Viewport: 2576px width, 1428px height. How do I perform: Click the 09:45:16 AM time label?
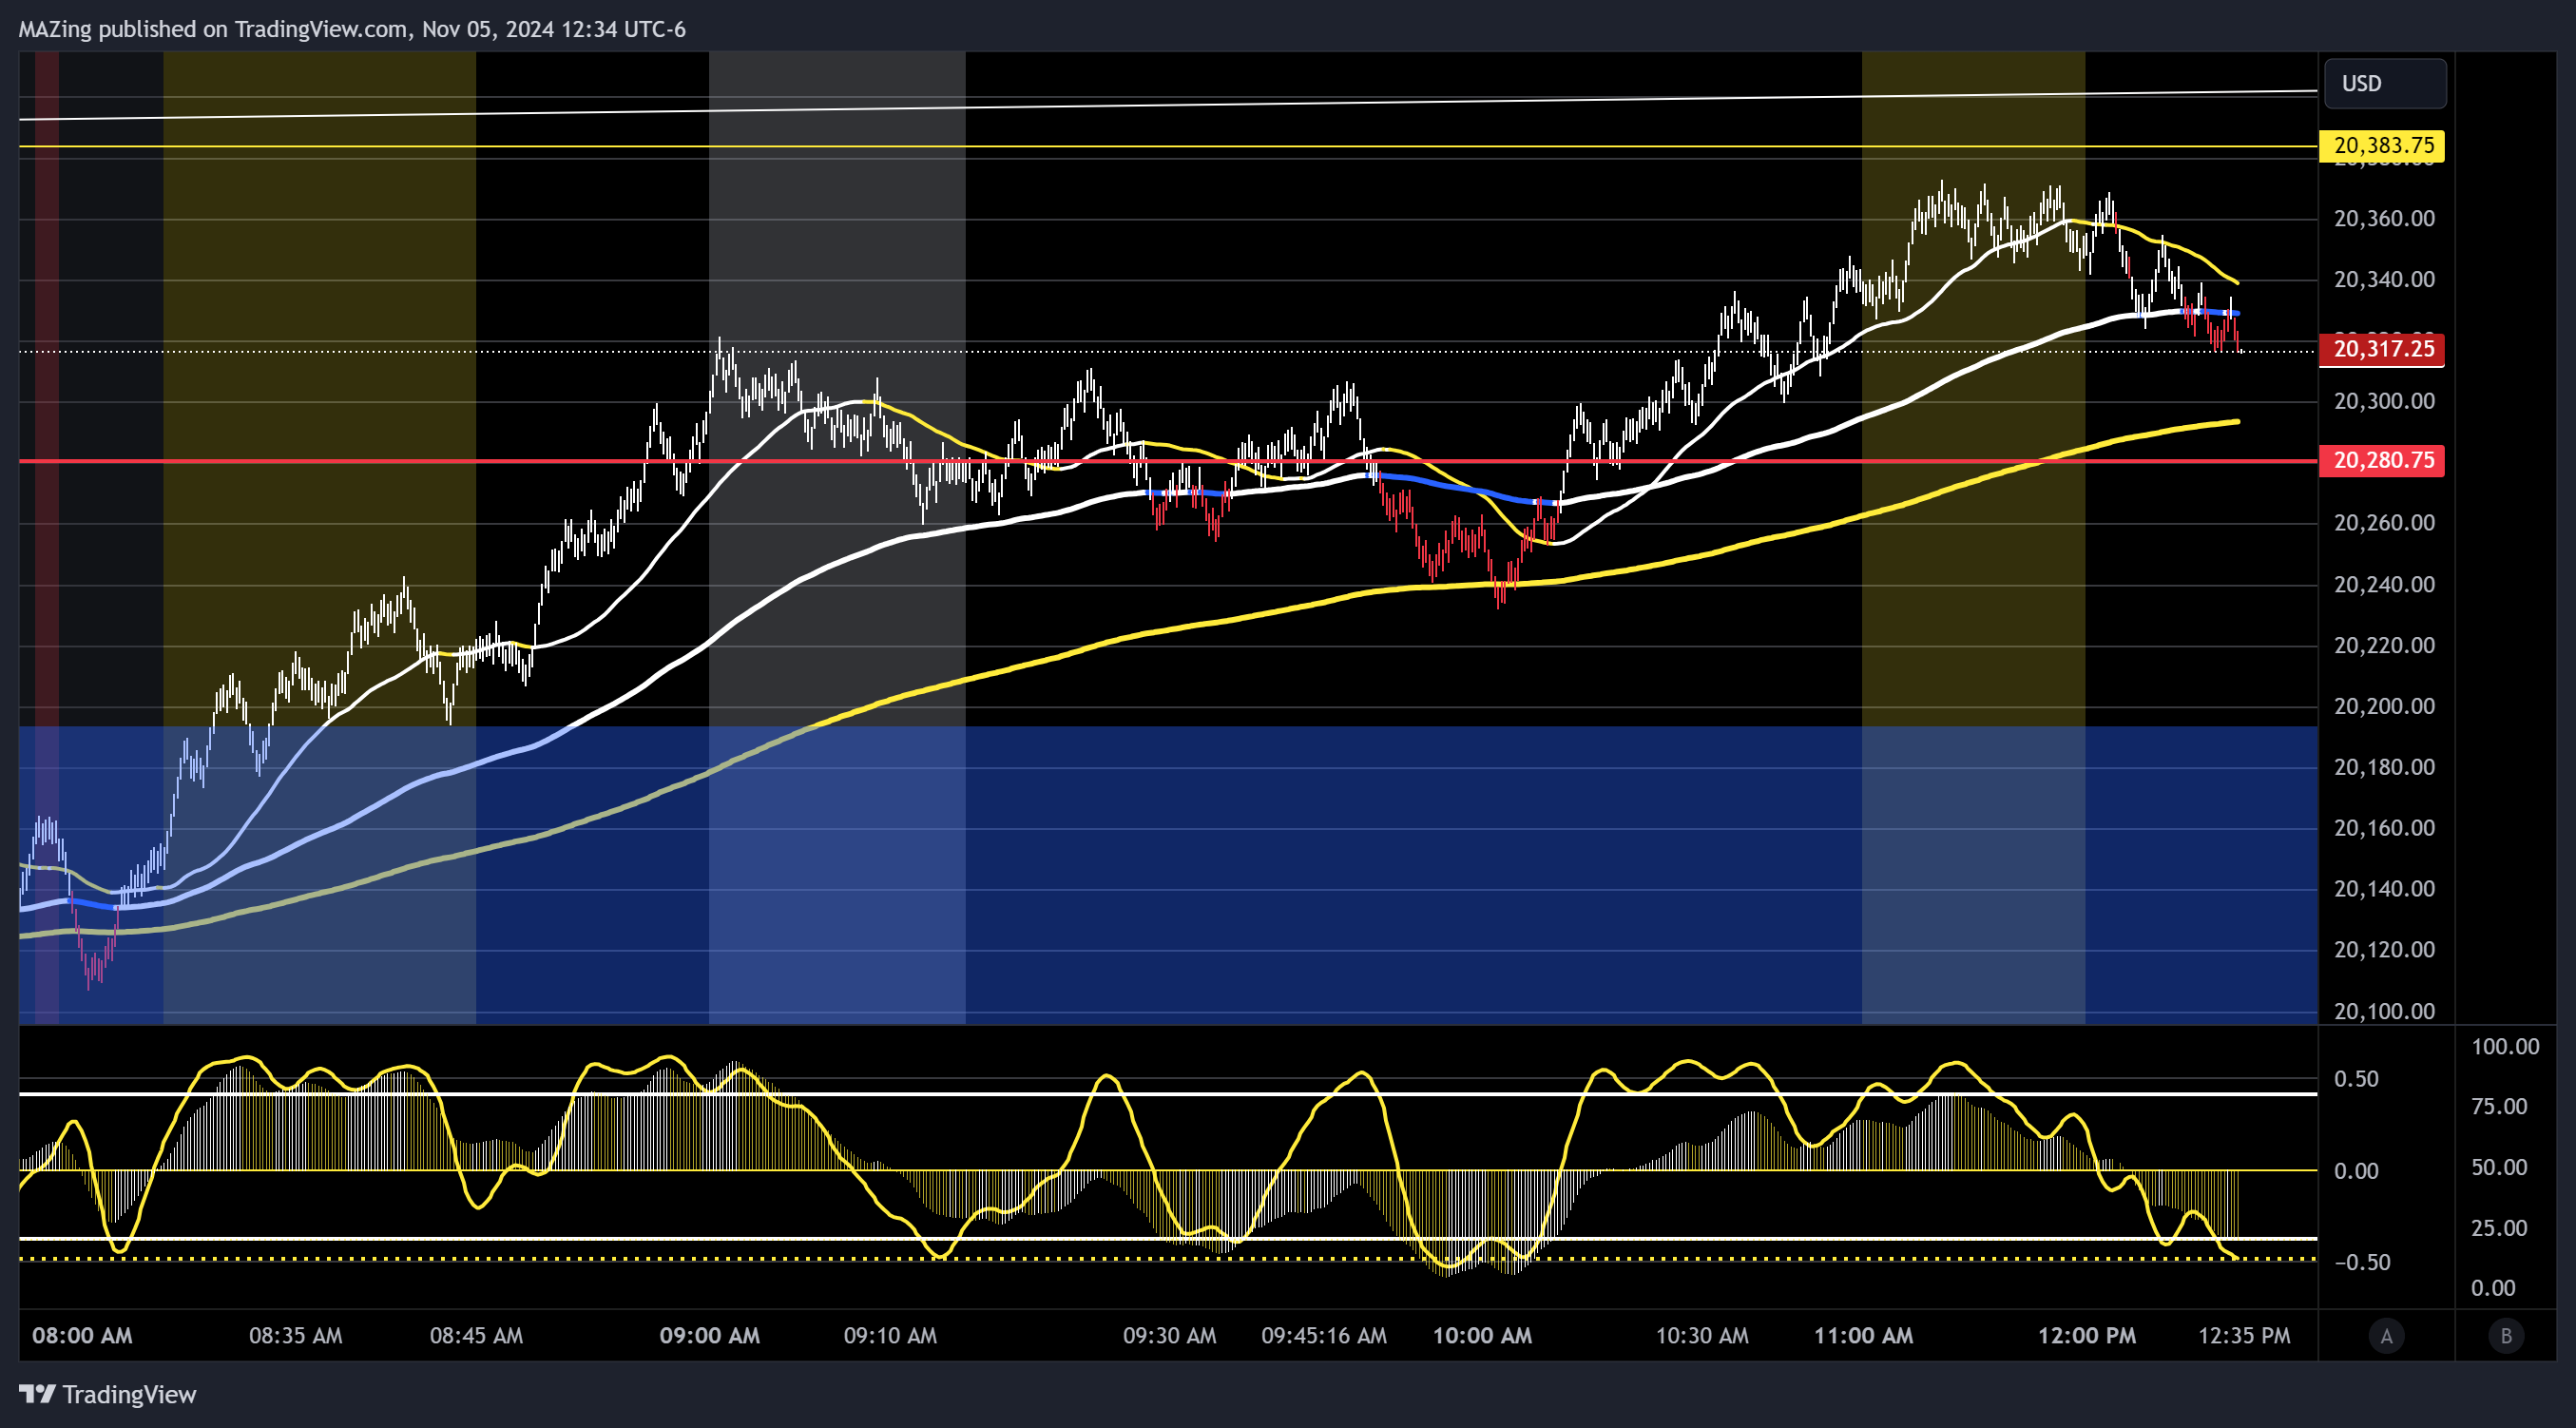tap(1324, 1336)
